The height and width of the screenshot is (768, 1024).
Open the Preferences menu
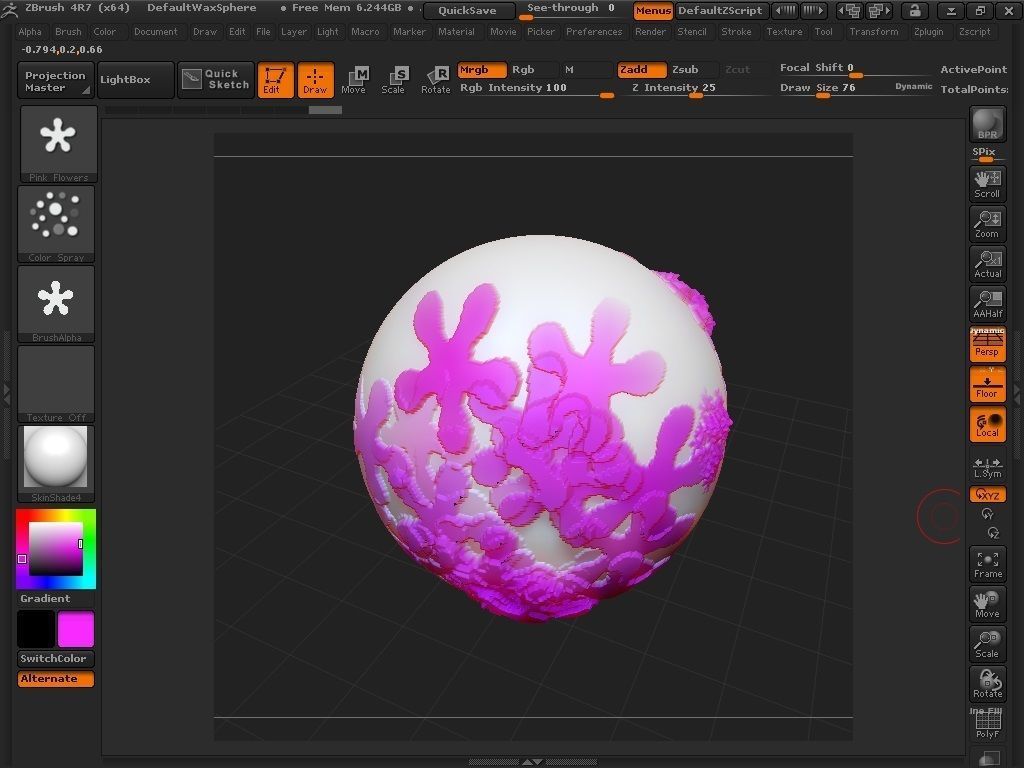594,31
